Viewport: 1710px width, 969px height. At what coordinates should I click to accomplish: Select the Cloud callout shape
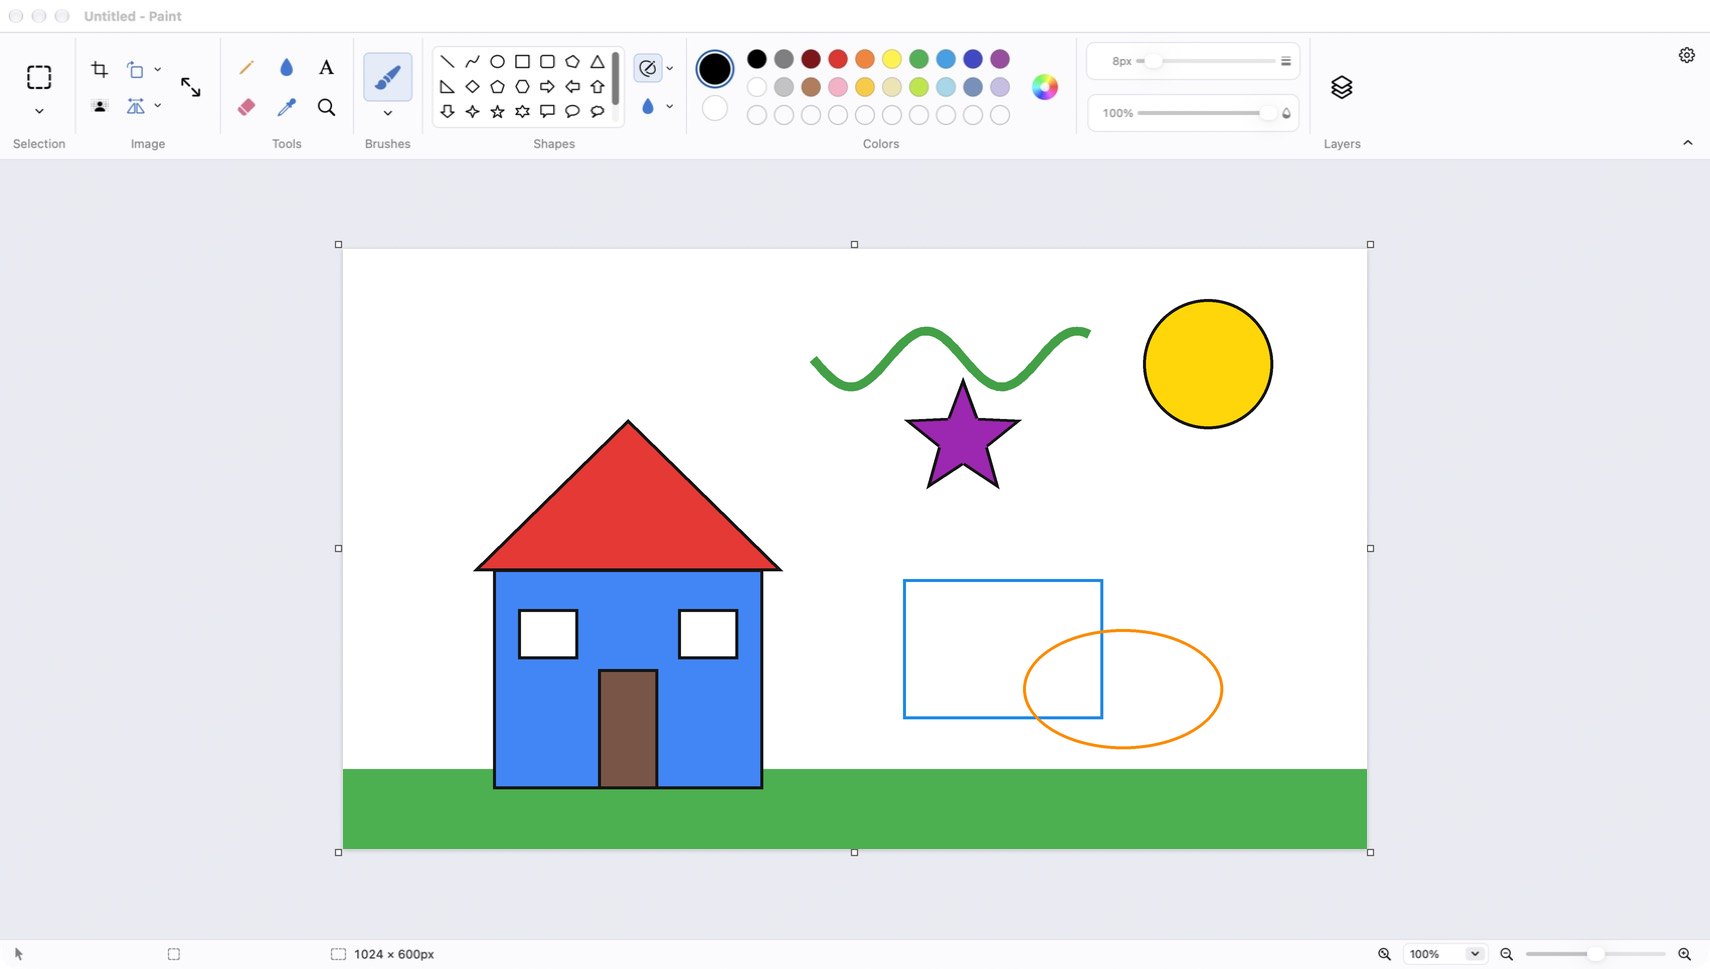(597, 111)
